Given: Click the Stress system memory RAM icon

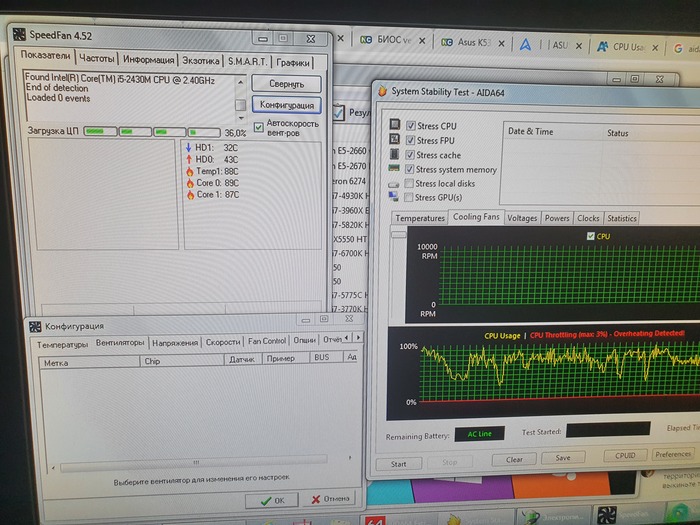Looking at the screenshot, I should (x=394, y=170).
